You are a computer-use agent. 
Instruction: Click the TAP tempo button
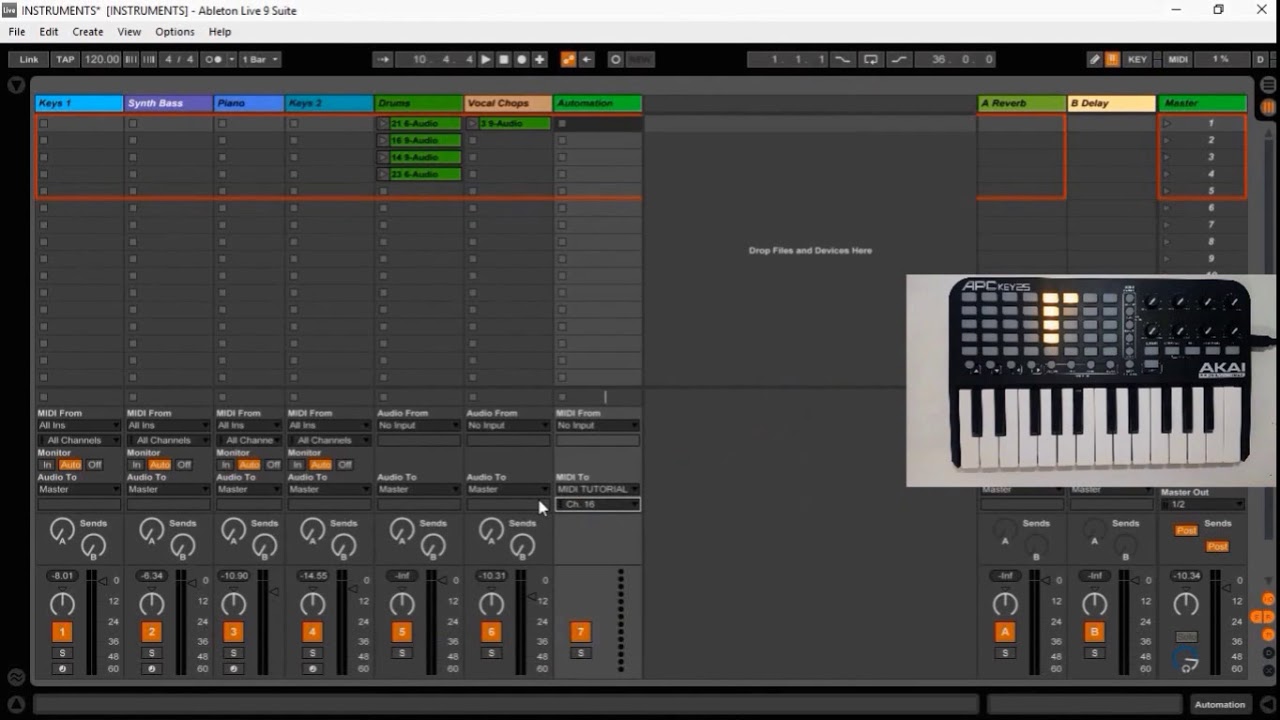tap(65, 59)
